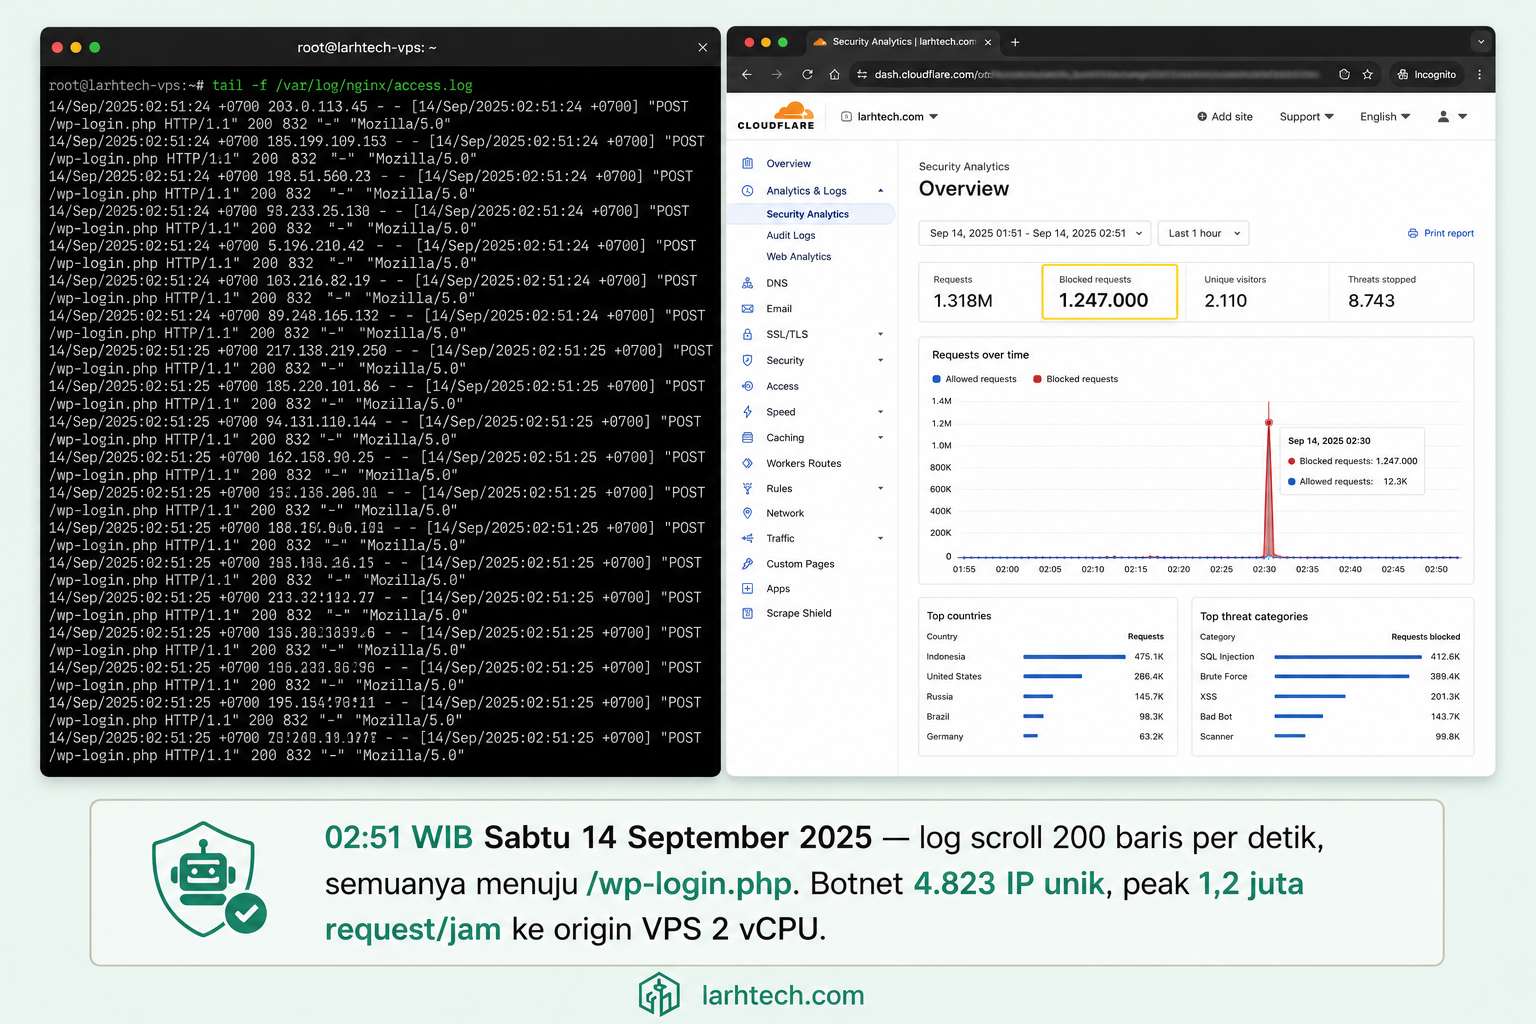Click the Overview sidebar icon
This screenshot has height=1024, width=1536.
(747, 163)
